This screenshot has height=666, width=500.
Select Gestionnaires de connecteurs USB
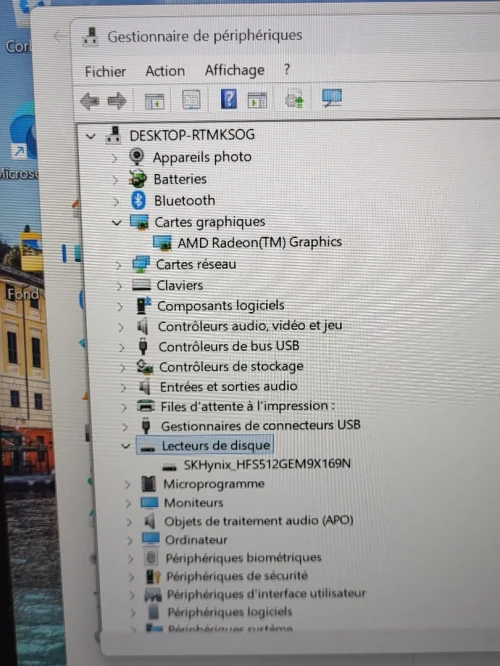point(260,425)
